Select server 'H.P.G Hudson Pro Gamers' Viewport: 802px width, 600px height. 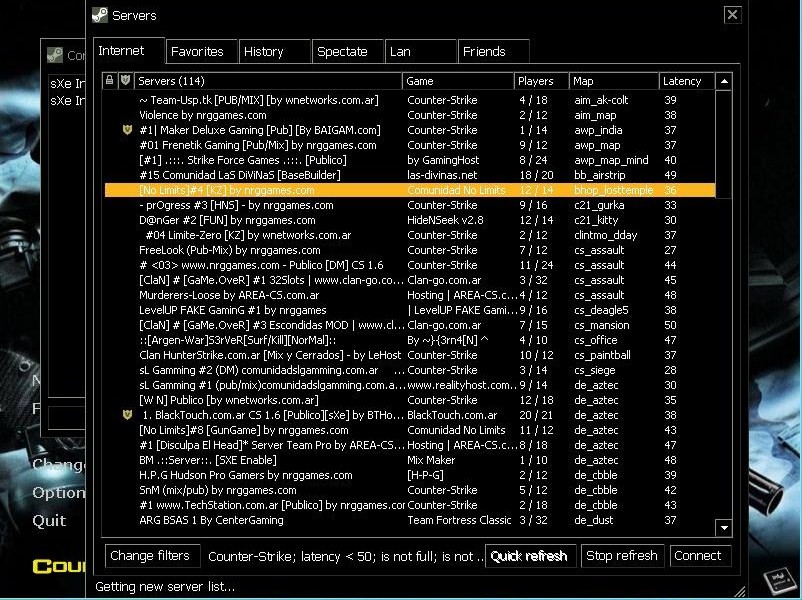(410, 475)
